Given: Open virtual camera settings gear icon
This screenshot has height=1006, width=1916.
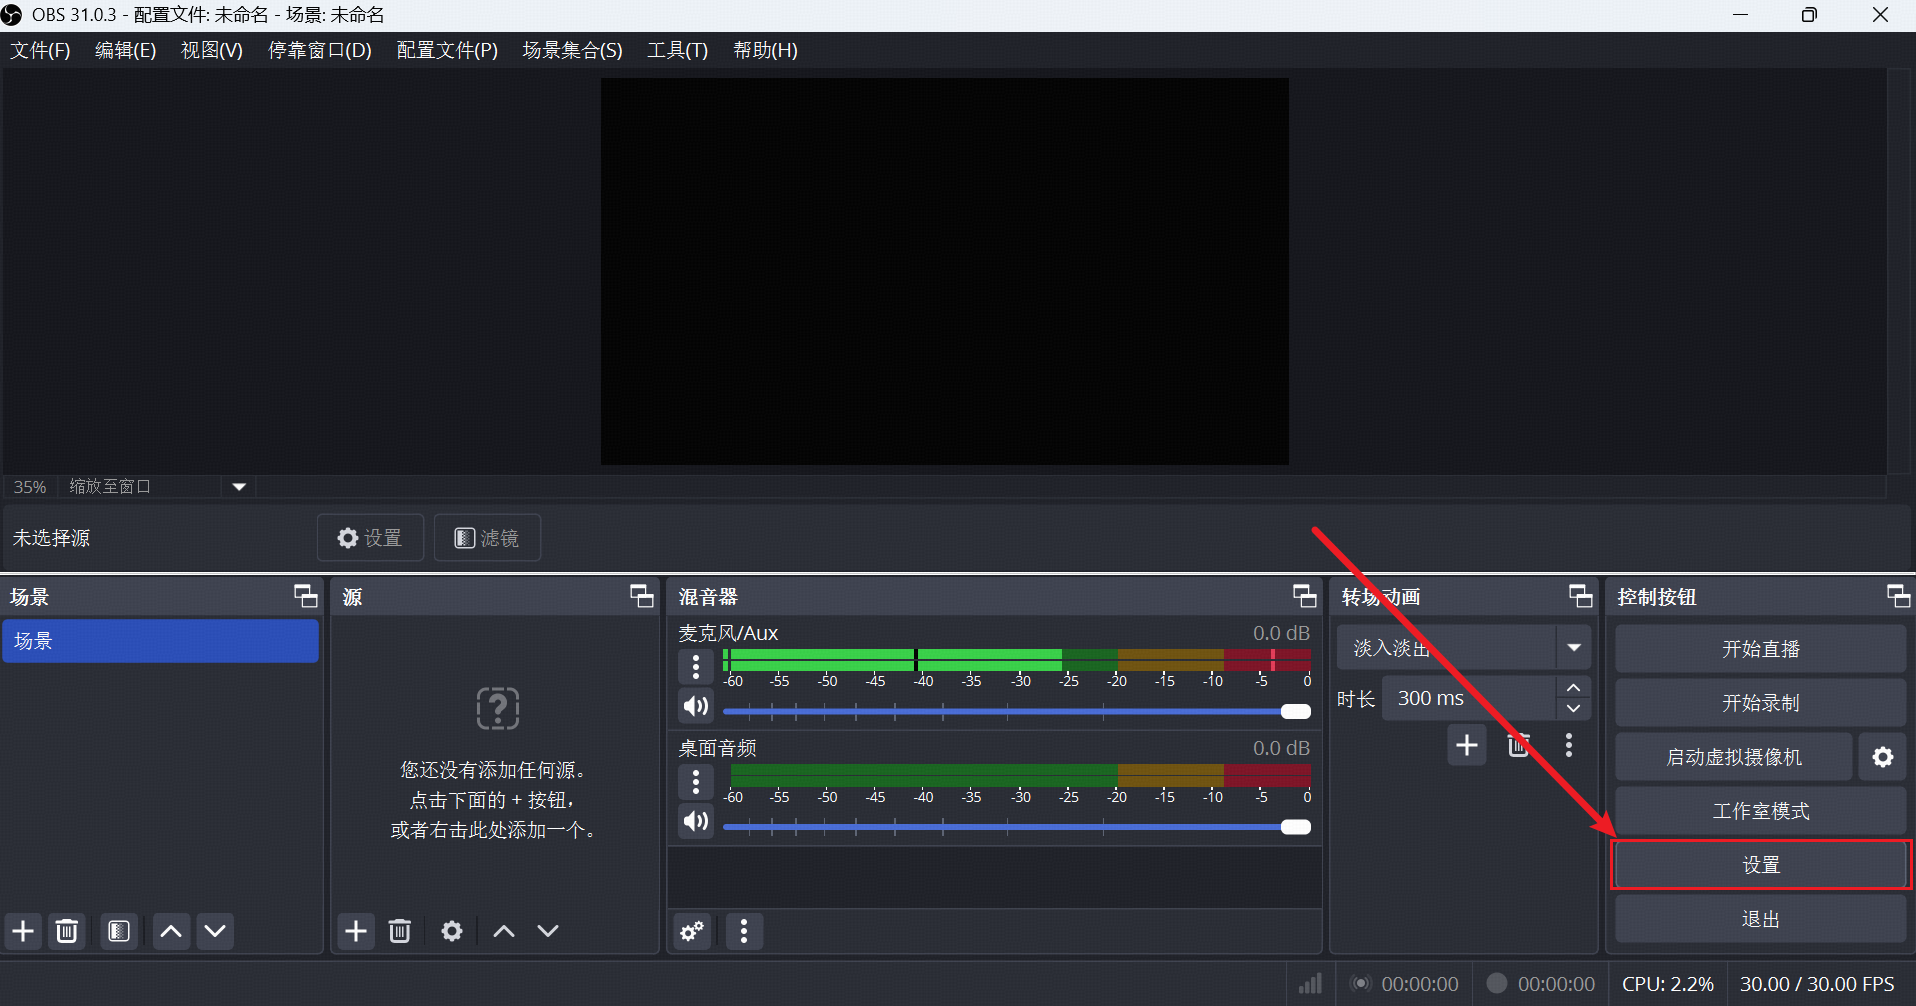Looking at the screenshot, I should [1883, 757].
